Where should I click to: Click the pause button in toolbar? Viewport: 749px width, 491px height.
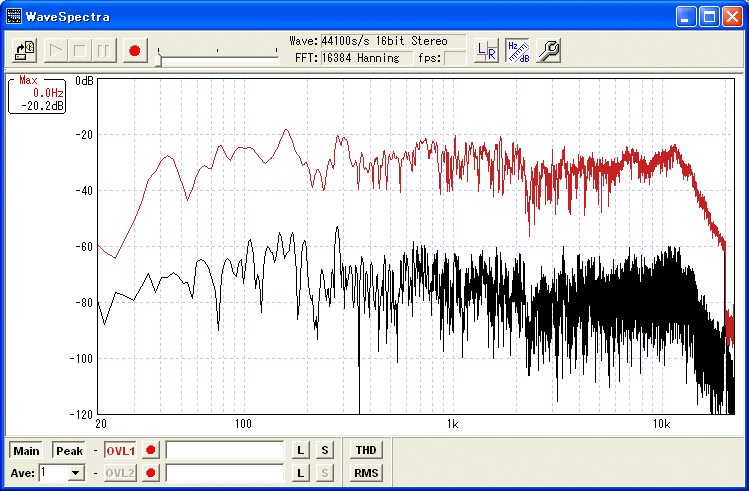(x=103, y=49)
